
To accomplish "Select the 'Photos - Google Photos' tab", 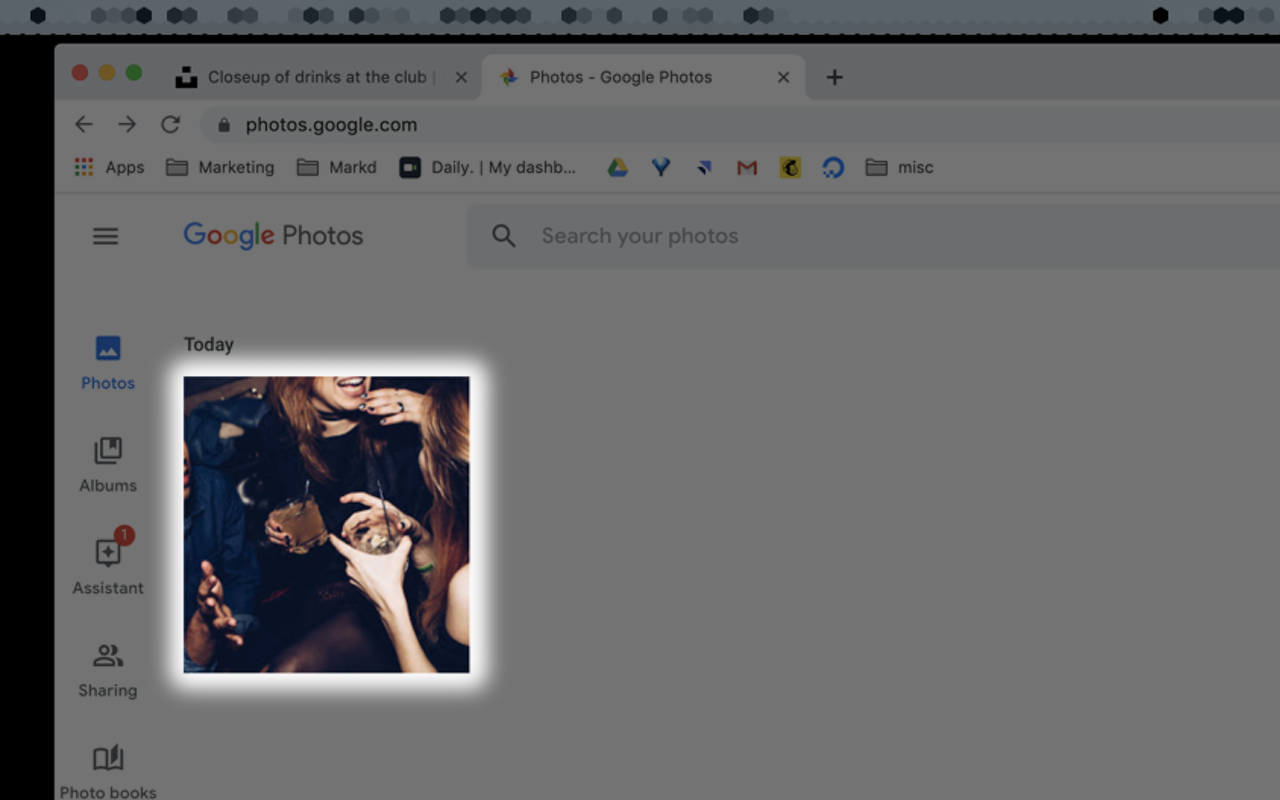I will pyautogui.click(x=634, y=76).
